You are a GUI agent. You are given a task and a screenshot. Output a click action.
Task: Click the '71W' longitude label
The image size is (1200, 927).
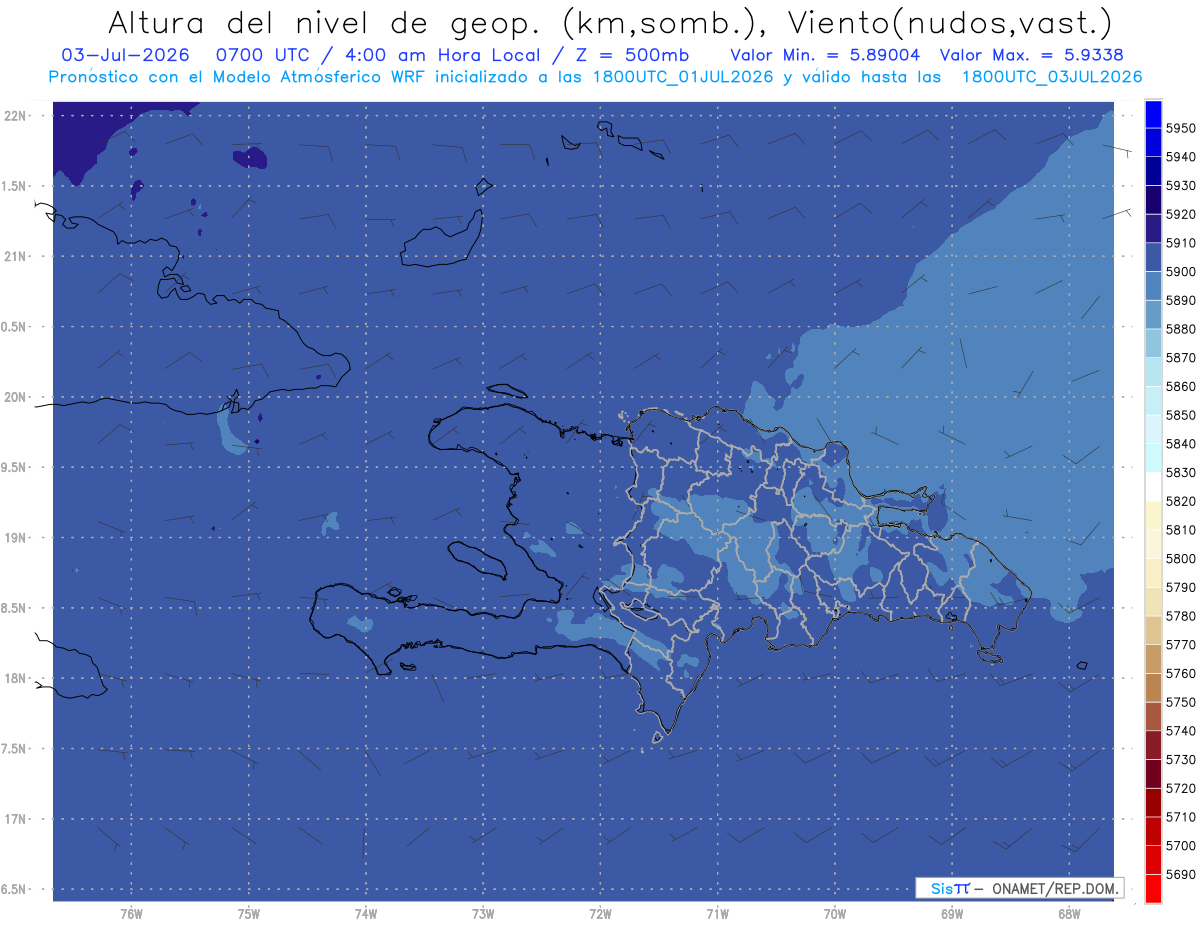click(x=717, y=913)
